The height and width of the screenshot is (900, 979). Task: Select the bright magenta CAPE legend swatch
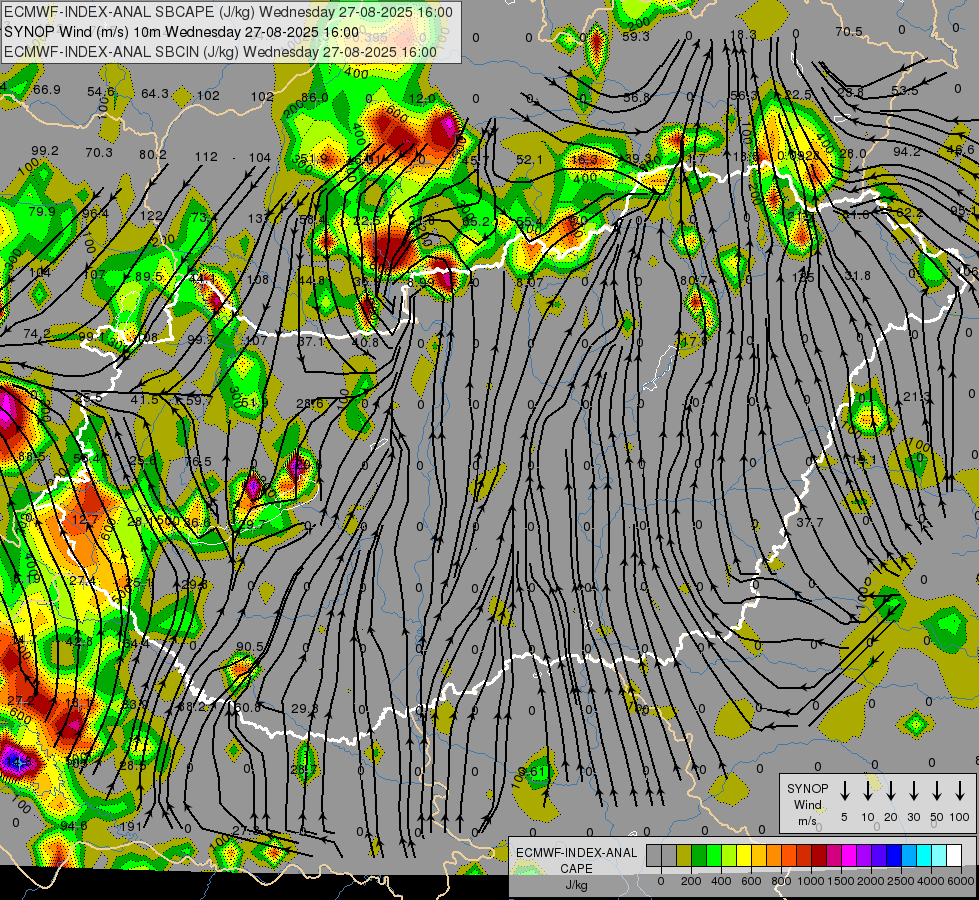coord(849,856)
